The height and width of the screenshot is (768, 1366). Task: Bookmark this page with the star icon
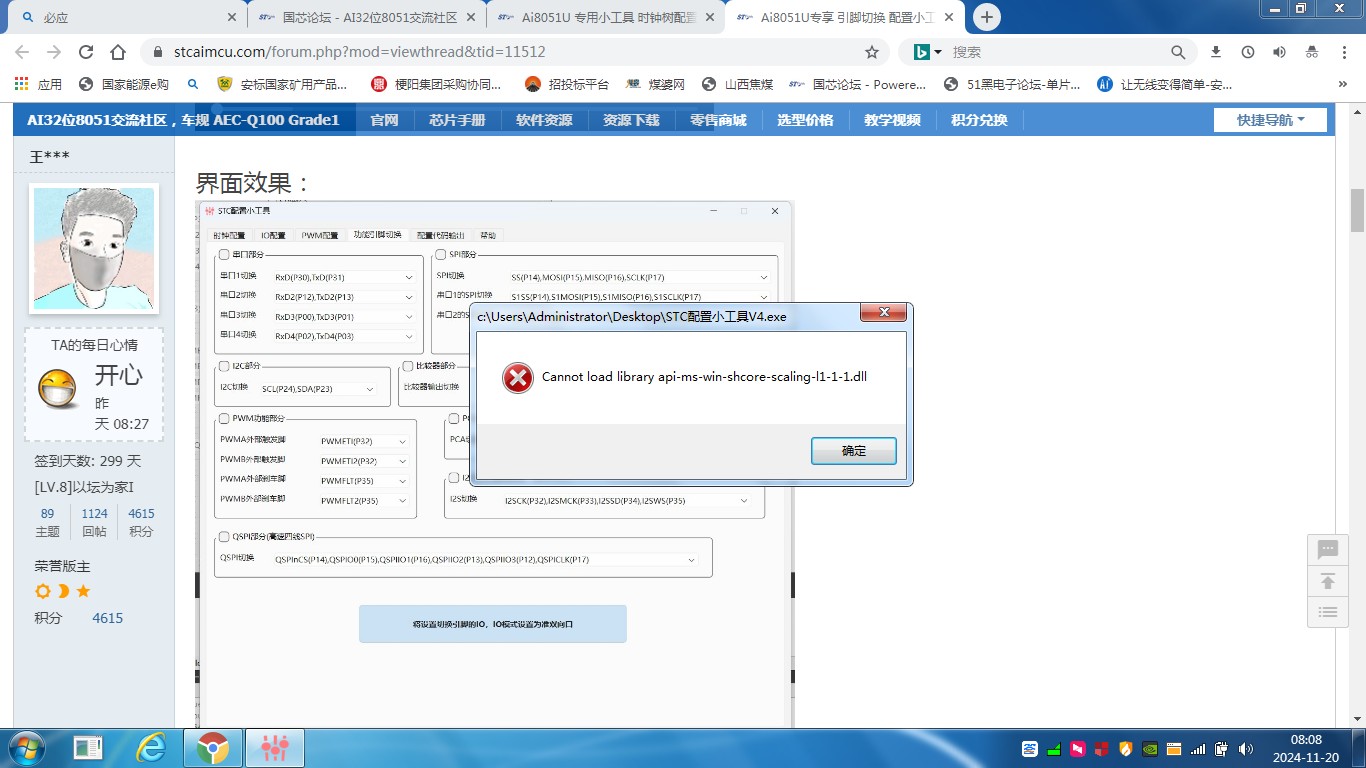click(x=872, y=52)
